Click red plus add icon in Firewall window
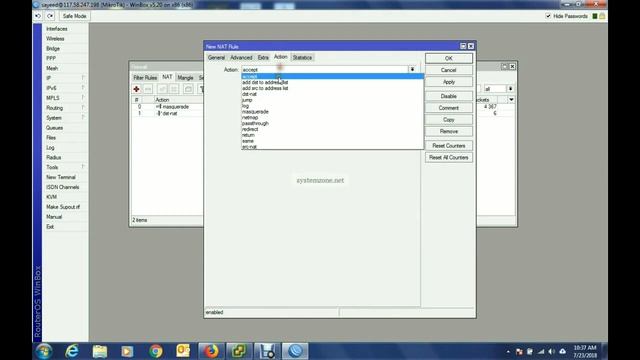 tap(136, 89)
